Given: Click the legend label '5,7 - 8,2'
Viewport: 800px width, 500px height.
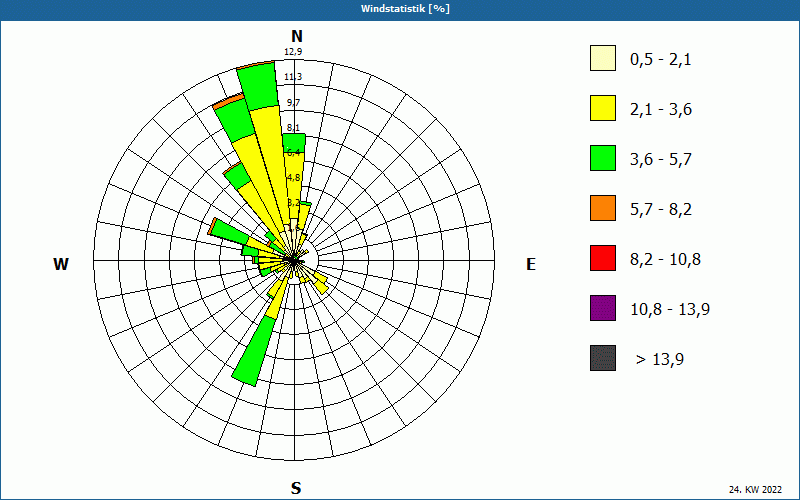Looking at the screenshot, I should (x=661, y=210).
